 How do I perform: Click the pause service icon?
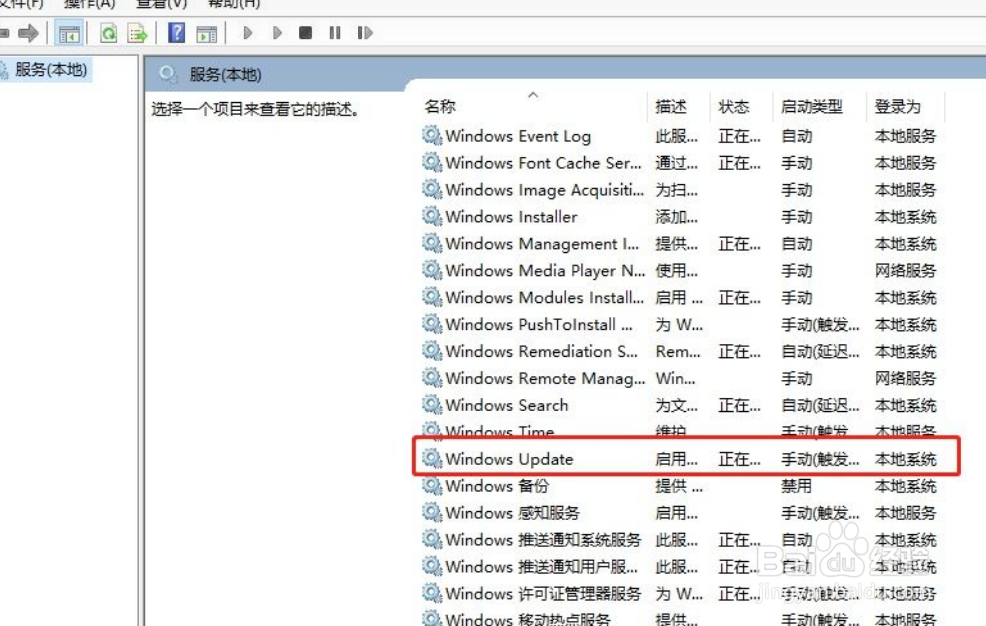[335, 33]
